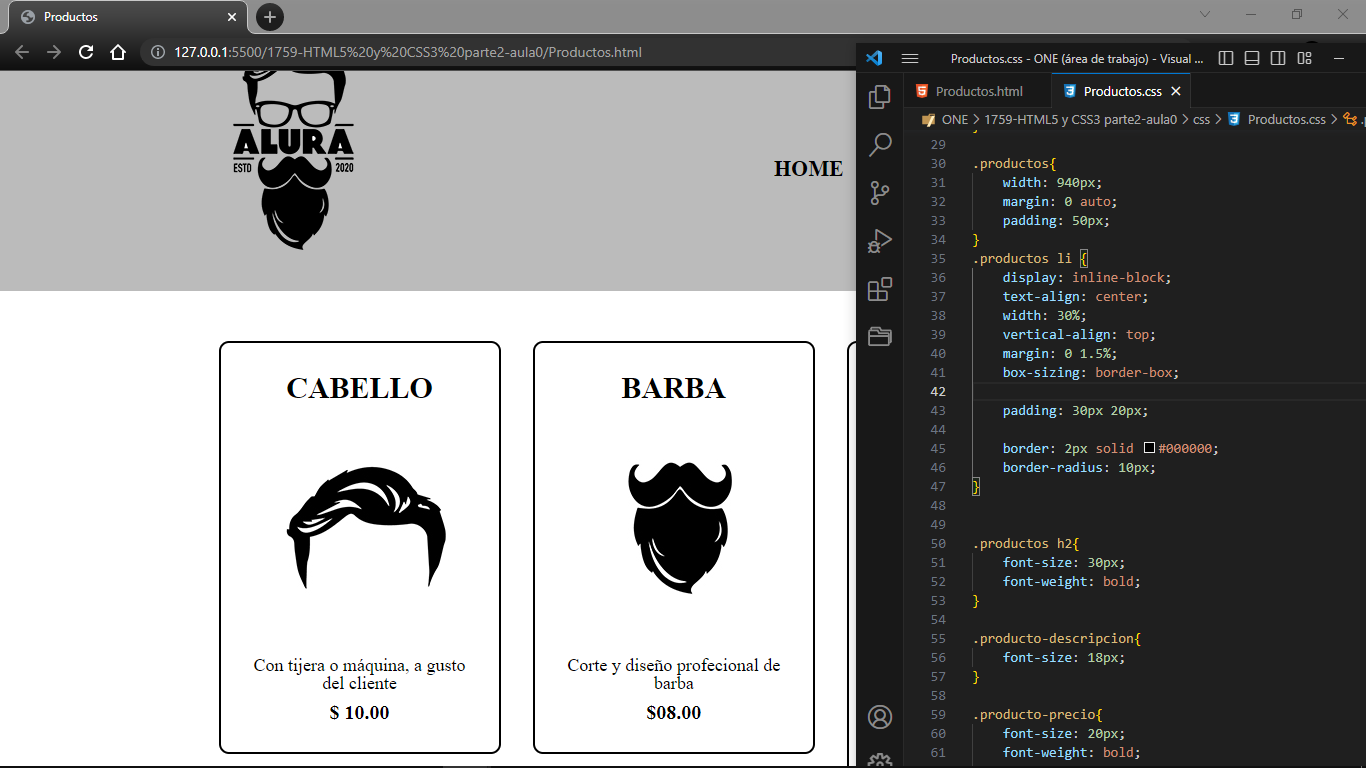The height and width of the screenshot is (768, 1366).
Task: Open the Customize Layout dropdown
Action: tap(1304, 58)
